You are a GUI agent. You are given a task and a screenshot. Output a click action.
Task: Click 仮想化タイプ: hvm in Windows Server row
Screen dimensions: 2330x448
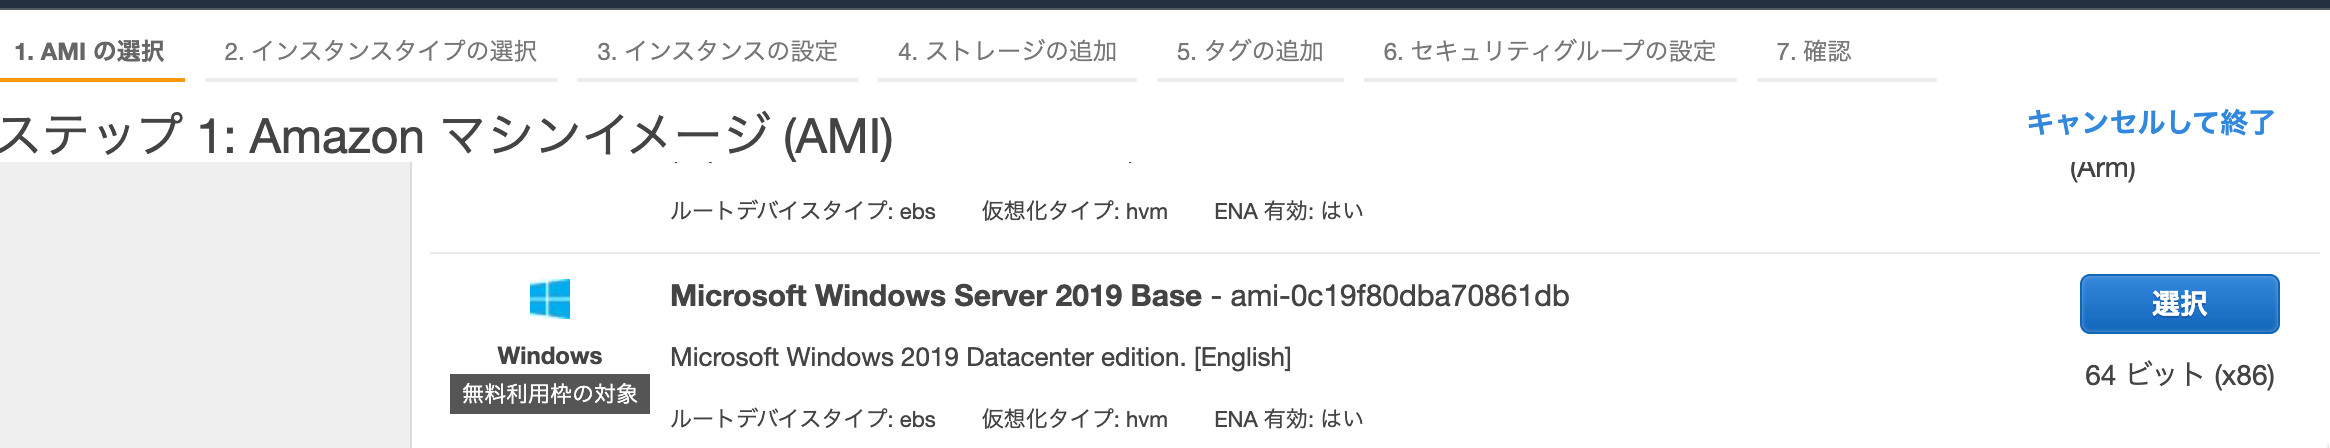coord(1075,419)
